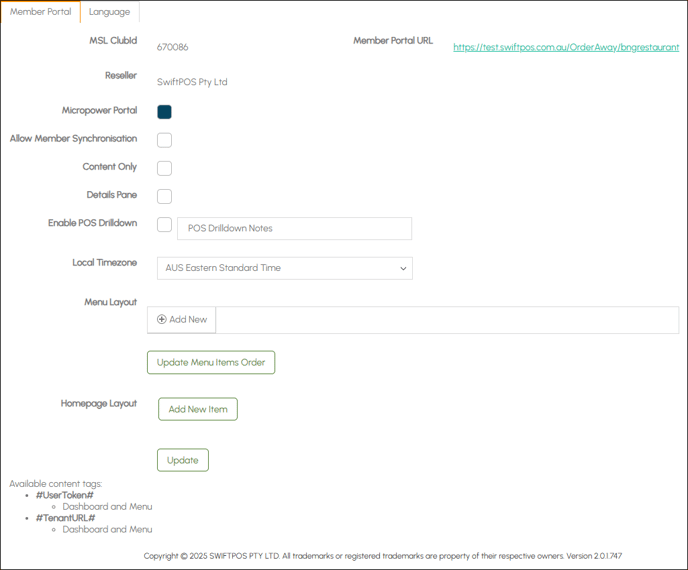Toggle the Details Pane checkbox

pyautogui.click(x=165, y=196)
